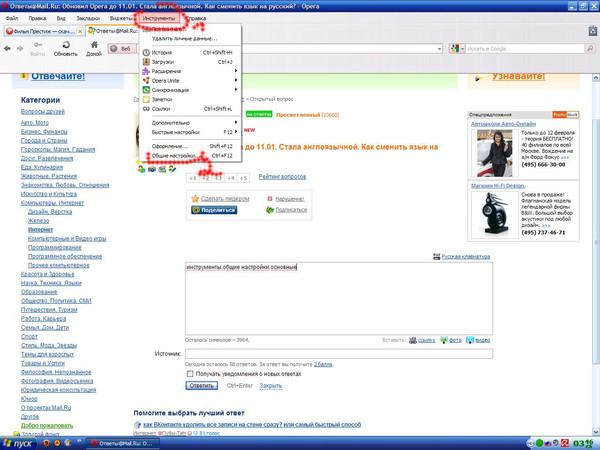Expand the Opera Unite submenu

point(190,80)
